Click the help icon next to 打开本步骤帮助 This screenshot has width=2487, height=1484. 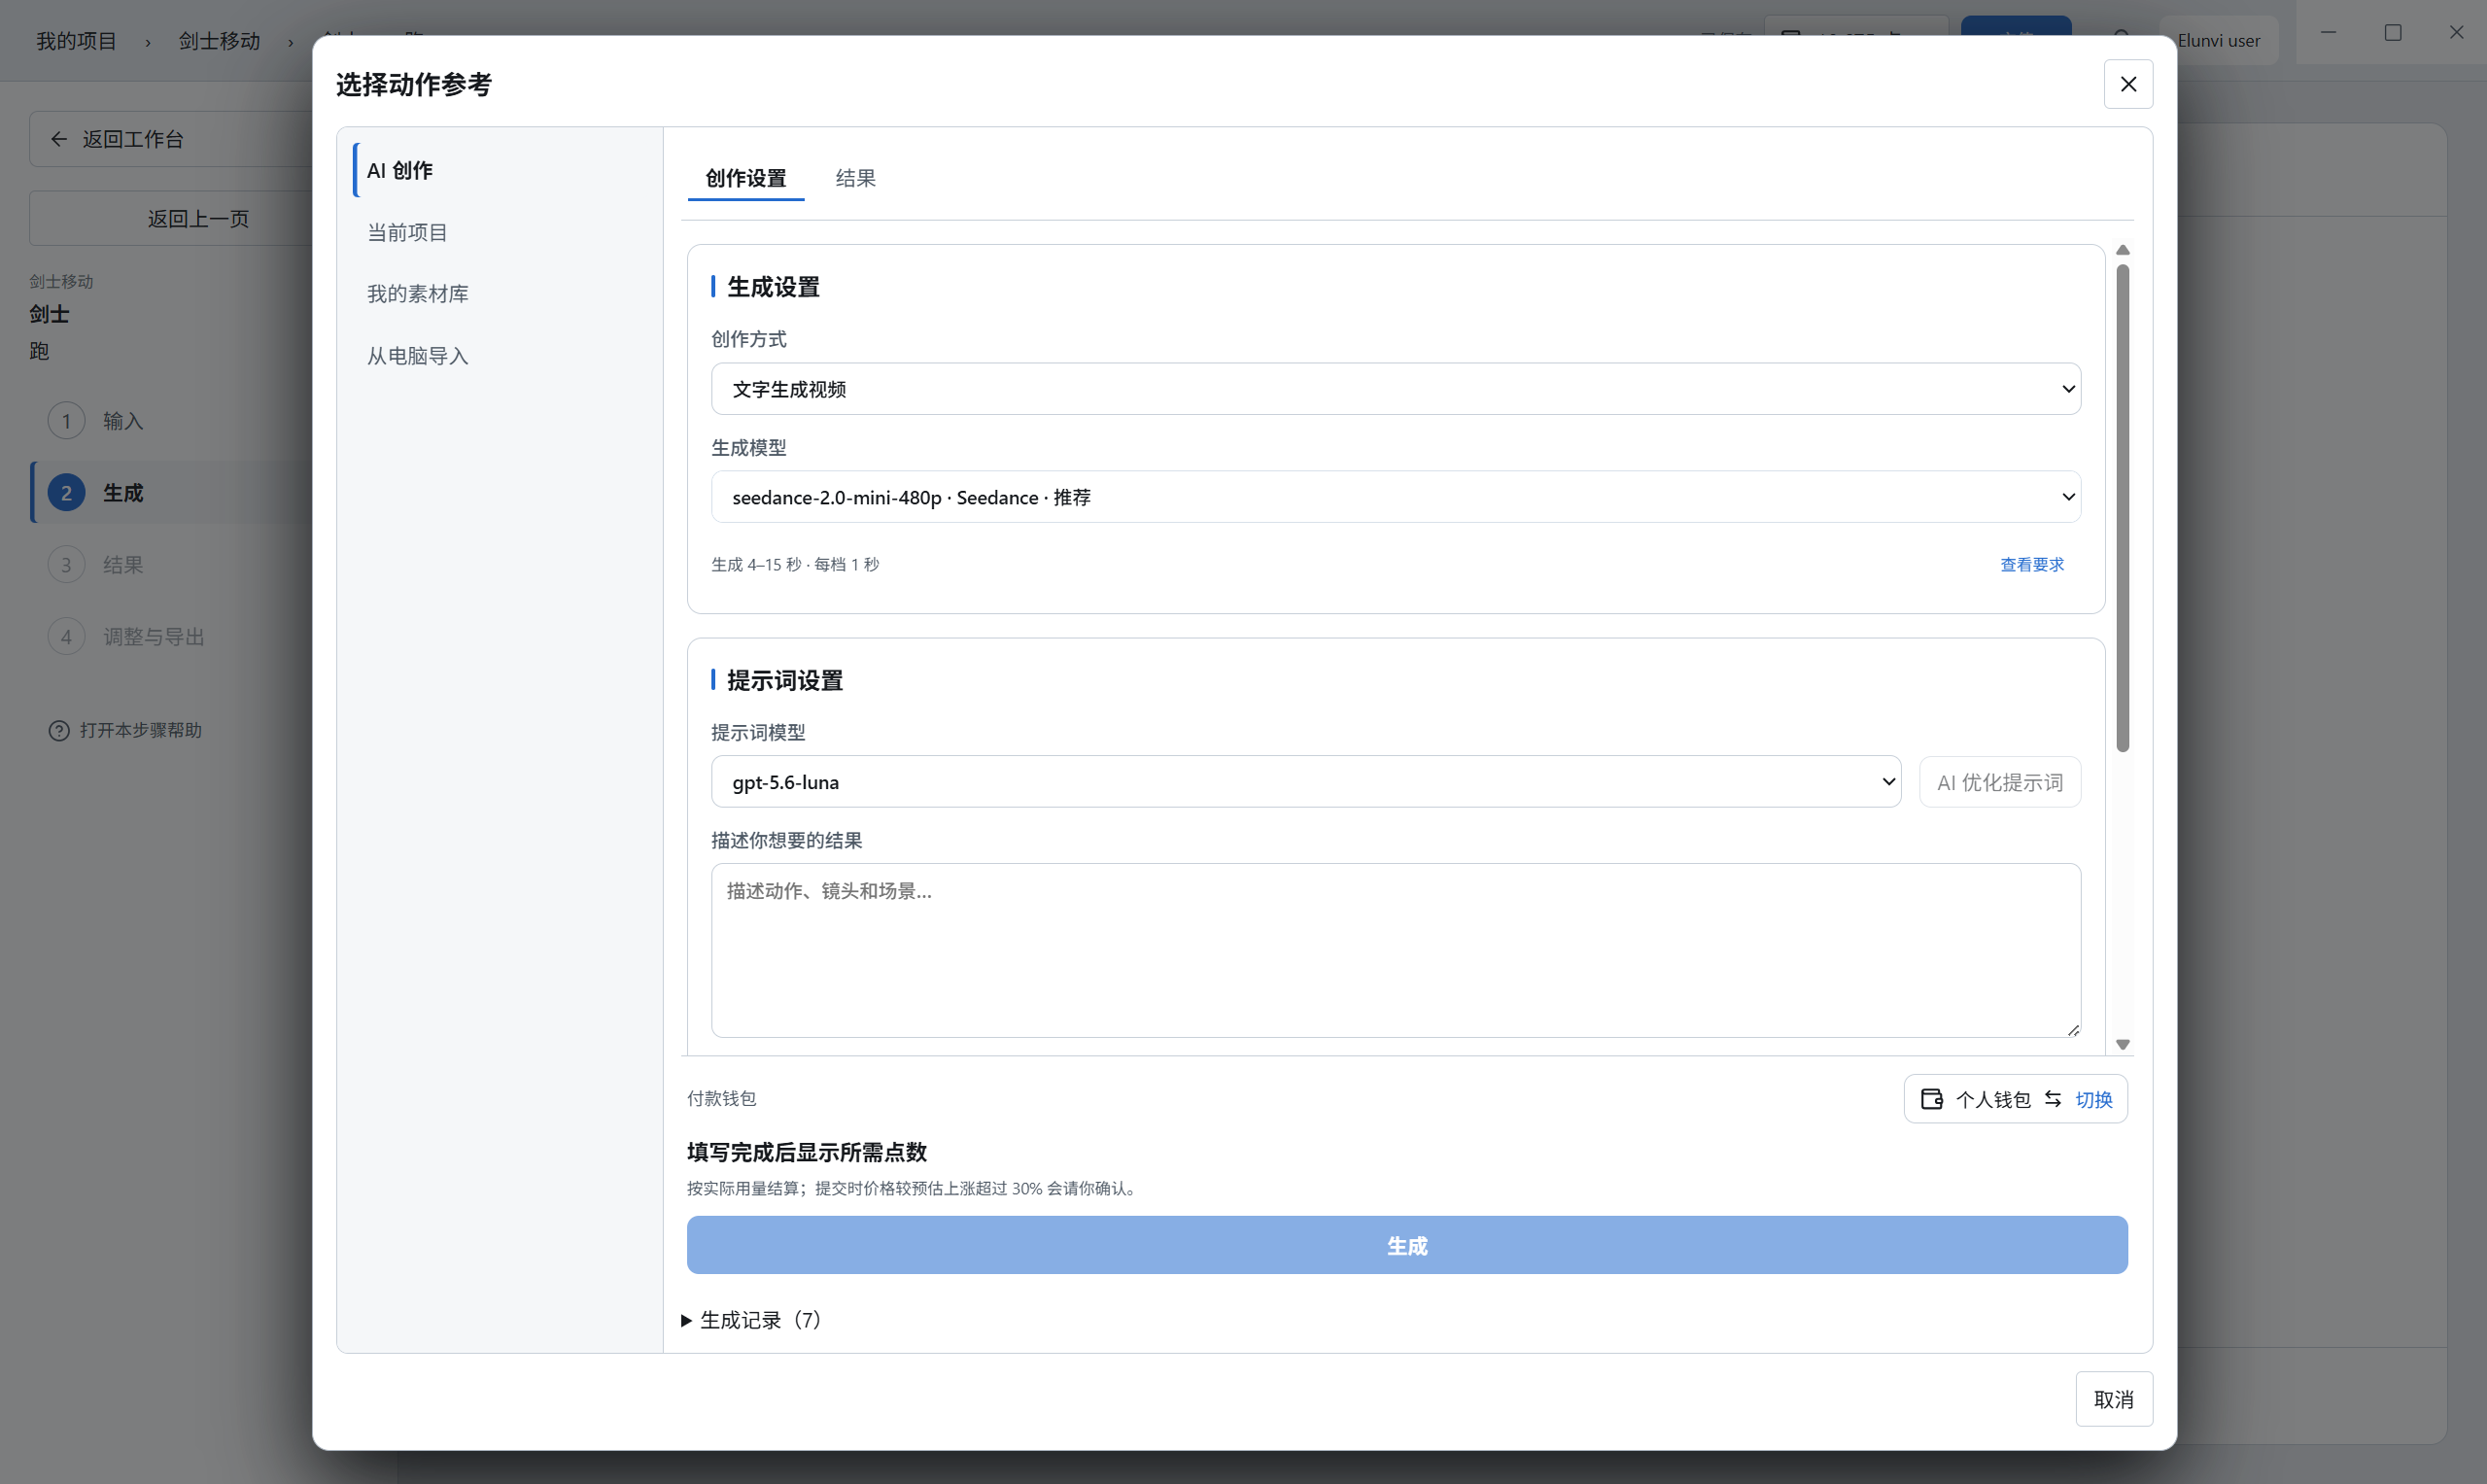click(59, 731)
